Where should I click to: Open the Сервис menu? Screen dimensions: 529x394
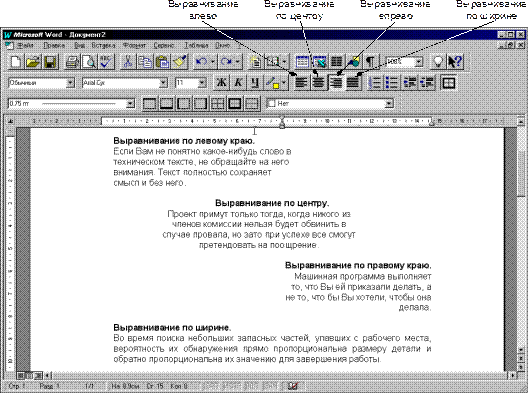164,46
